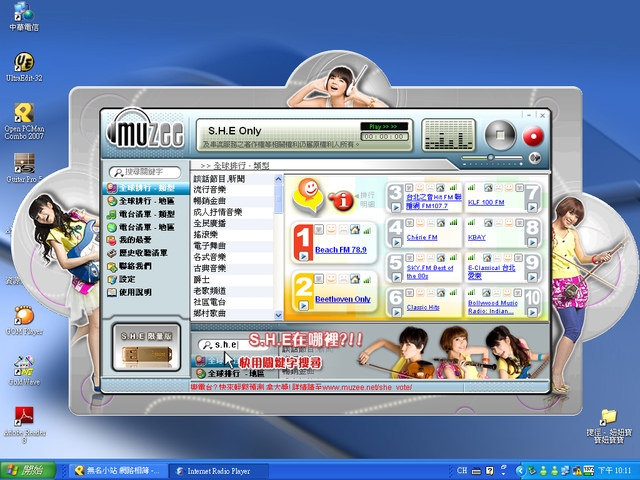Open the search magnifier dropdown
Viewport: 640px width, 480px height.
pos(118,172)
